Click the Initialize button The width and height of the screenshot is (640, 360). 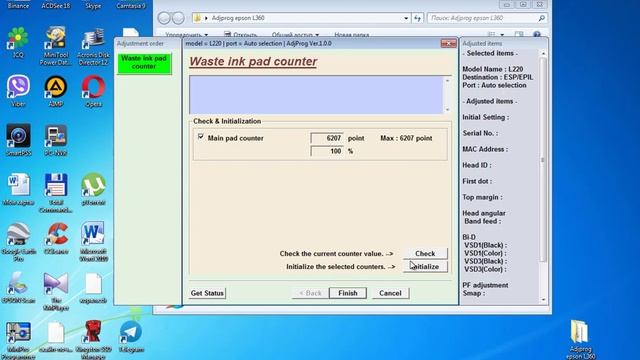tap(425, 267)
